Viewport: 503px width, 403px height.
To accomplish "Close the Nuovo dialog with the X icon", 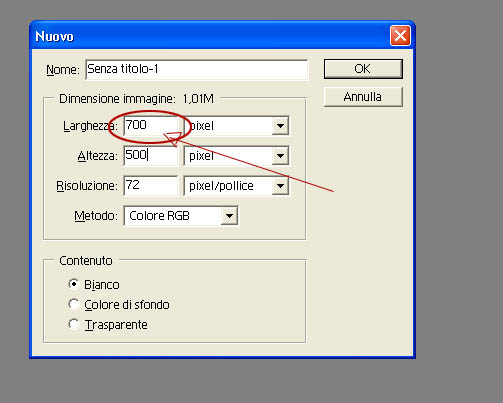I will (400, 35).
